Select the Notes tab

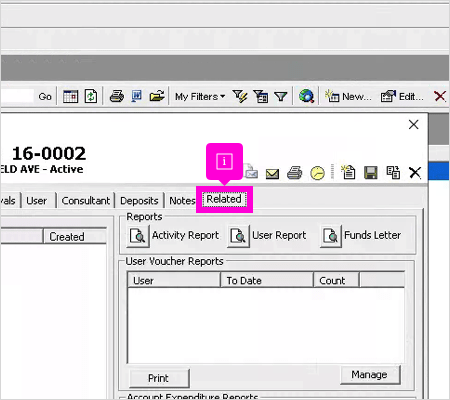tap(181, 201)
